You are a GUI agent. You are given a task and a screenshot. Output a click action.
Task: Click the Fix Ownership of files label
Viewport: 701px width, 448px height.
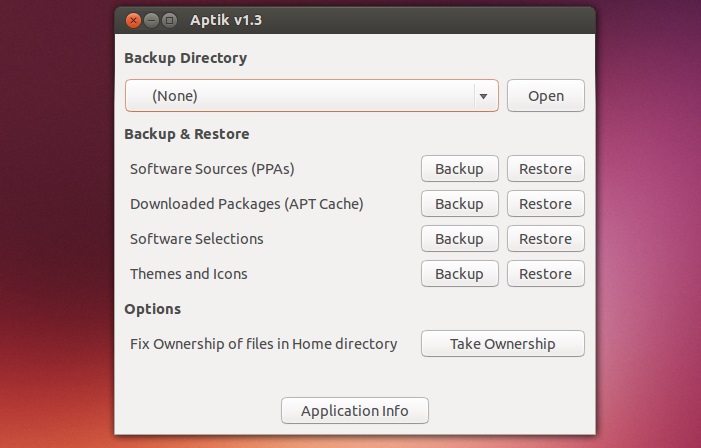coord(263,344)
